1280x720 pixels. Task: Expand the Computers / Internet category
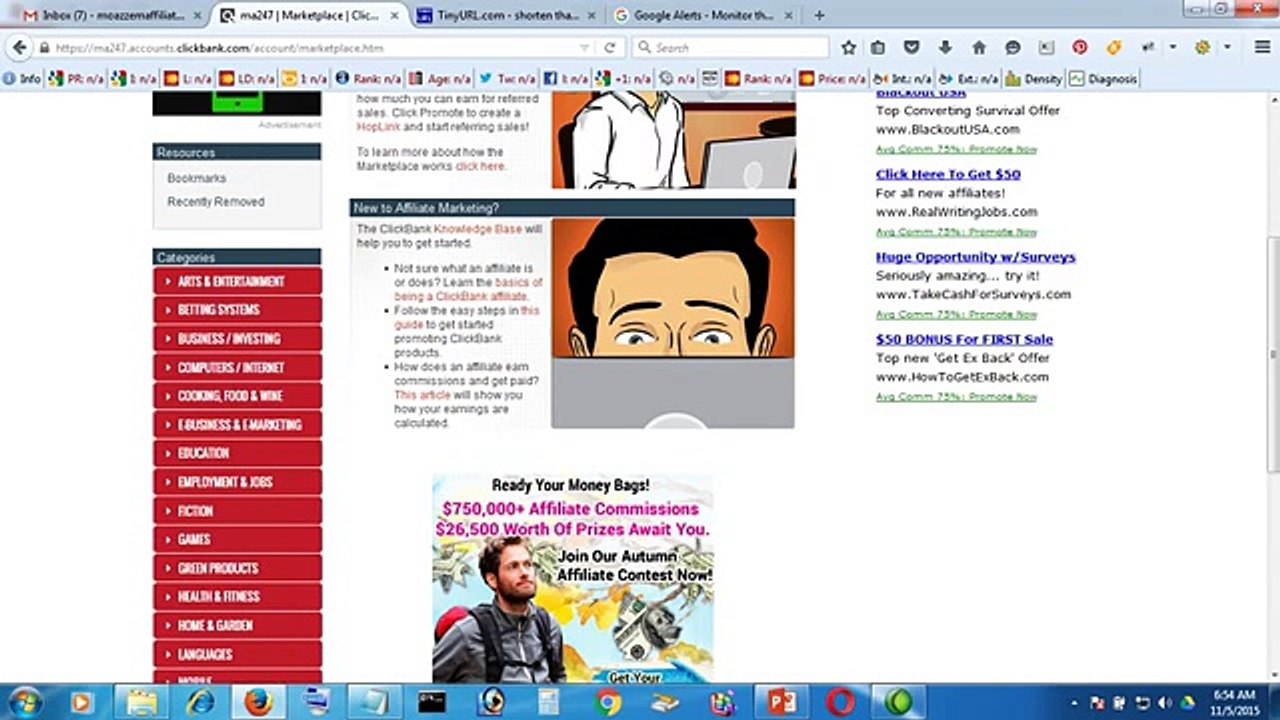click(x=237, y=367)
